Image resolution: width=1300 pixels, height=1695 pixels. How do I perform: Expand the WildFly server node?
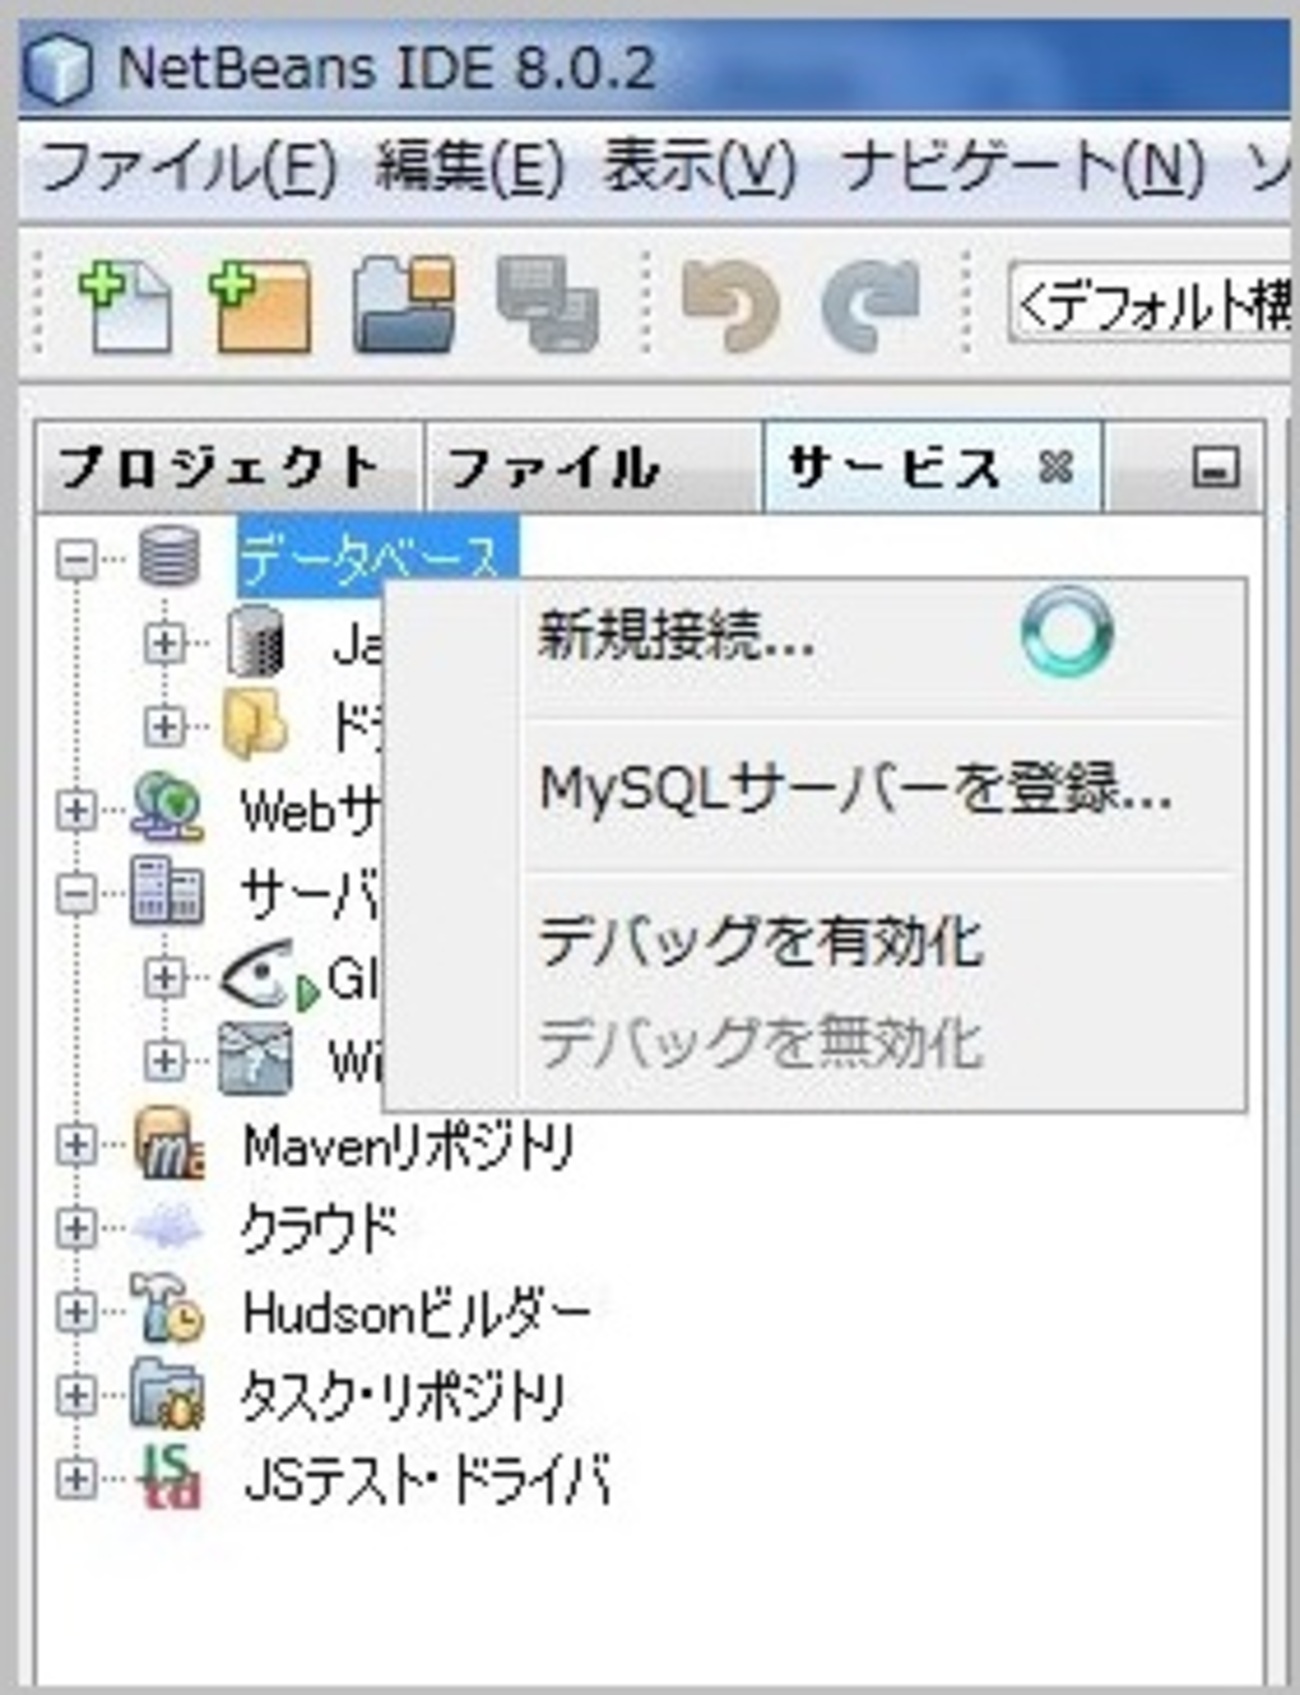pyautogui.click(x=165, y=1060)
